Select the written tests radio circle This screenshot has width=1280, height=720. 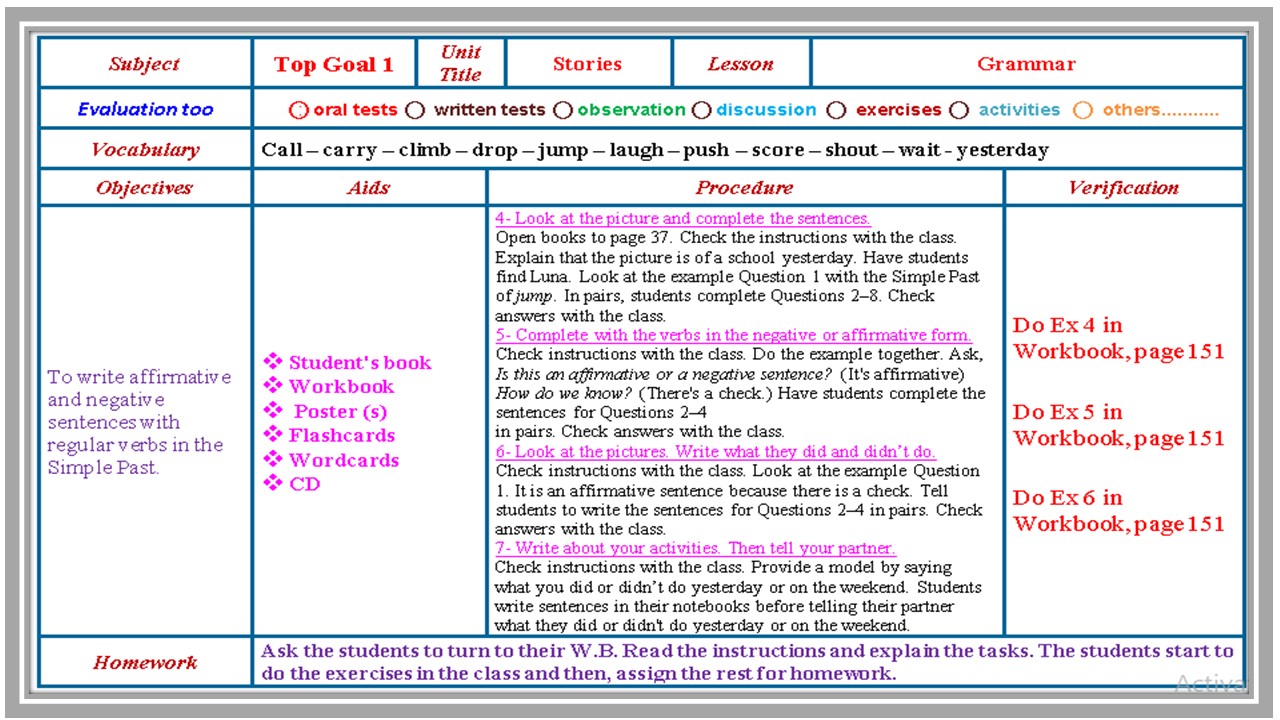415,110
